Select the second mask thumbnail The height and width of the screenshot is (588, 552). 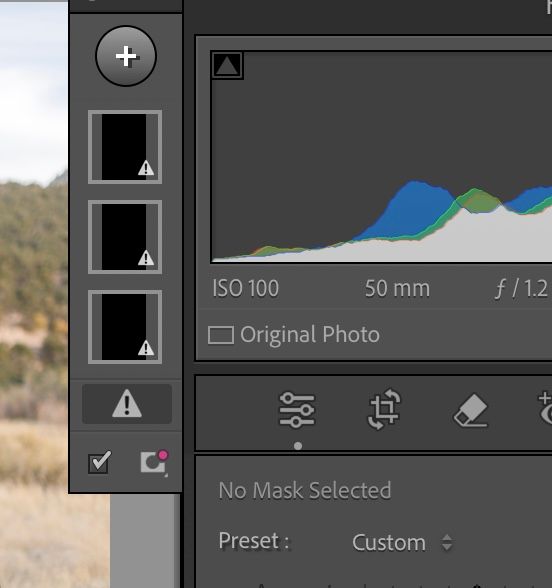(x=125, y=237)
